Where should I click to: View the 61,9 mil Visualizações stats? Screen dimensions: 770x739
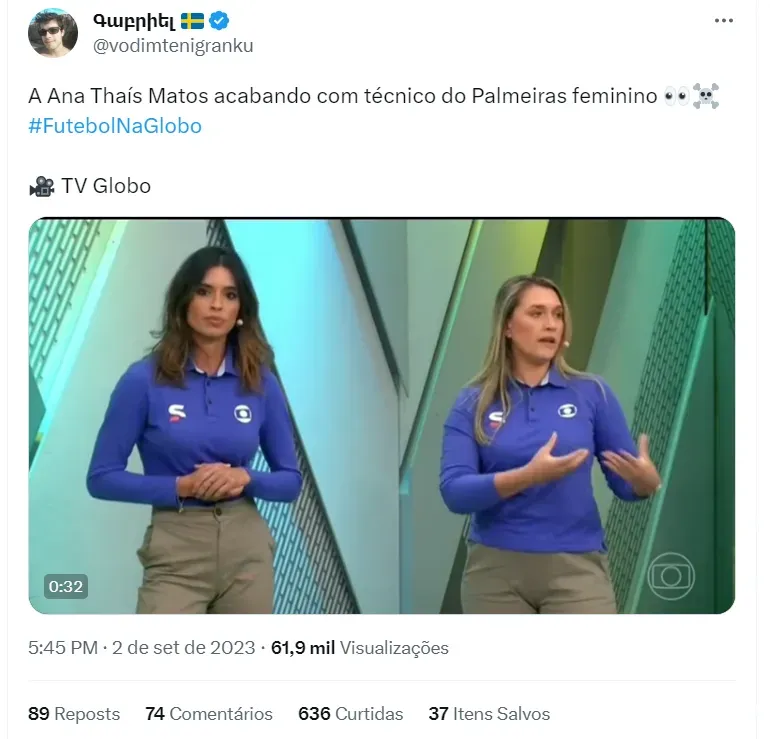click(359, 648)
